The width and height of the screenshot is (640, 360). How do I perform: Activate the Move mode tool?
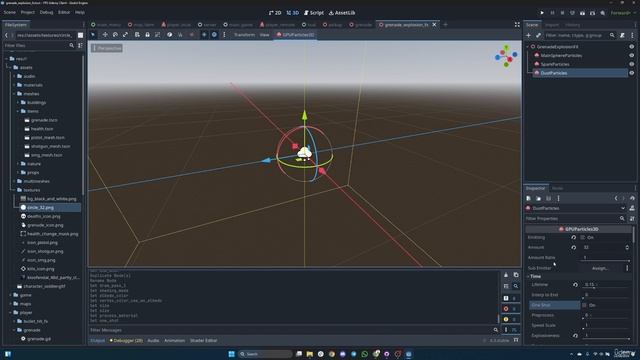105,35
